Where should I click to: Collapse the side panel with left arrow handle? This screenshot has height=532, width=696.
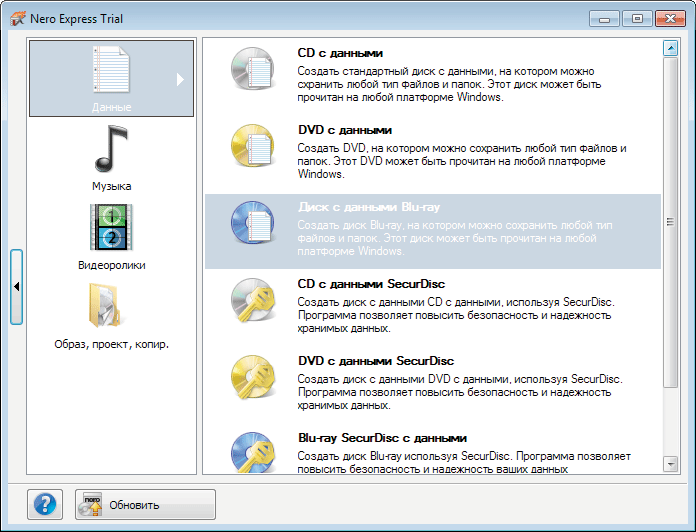pyautogui.click(x=16, y=287)
